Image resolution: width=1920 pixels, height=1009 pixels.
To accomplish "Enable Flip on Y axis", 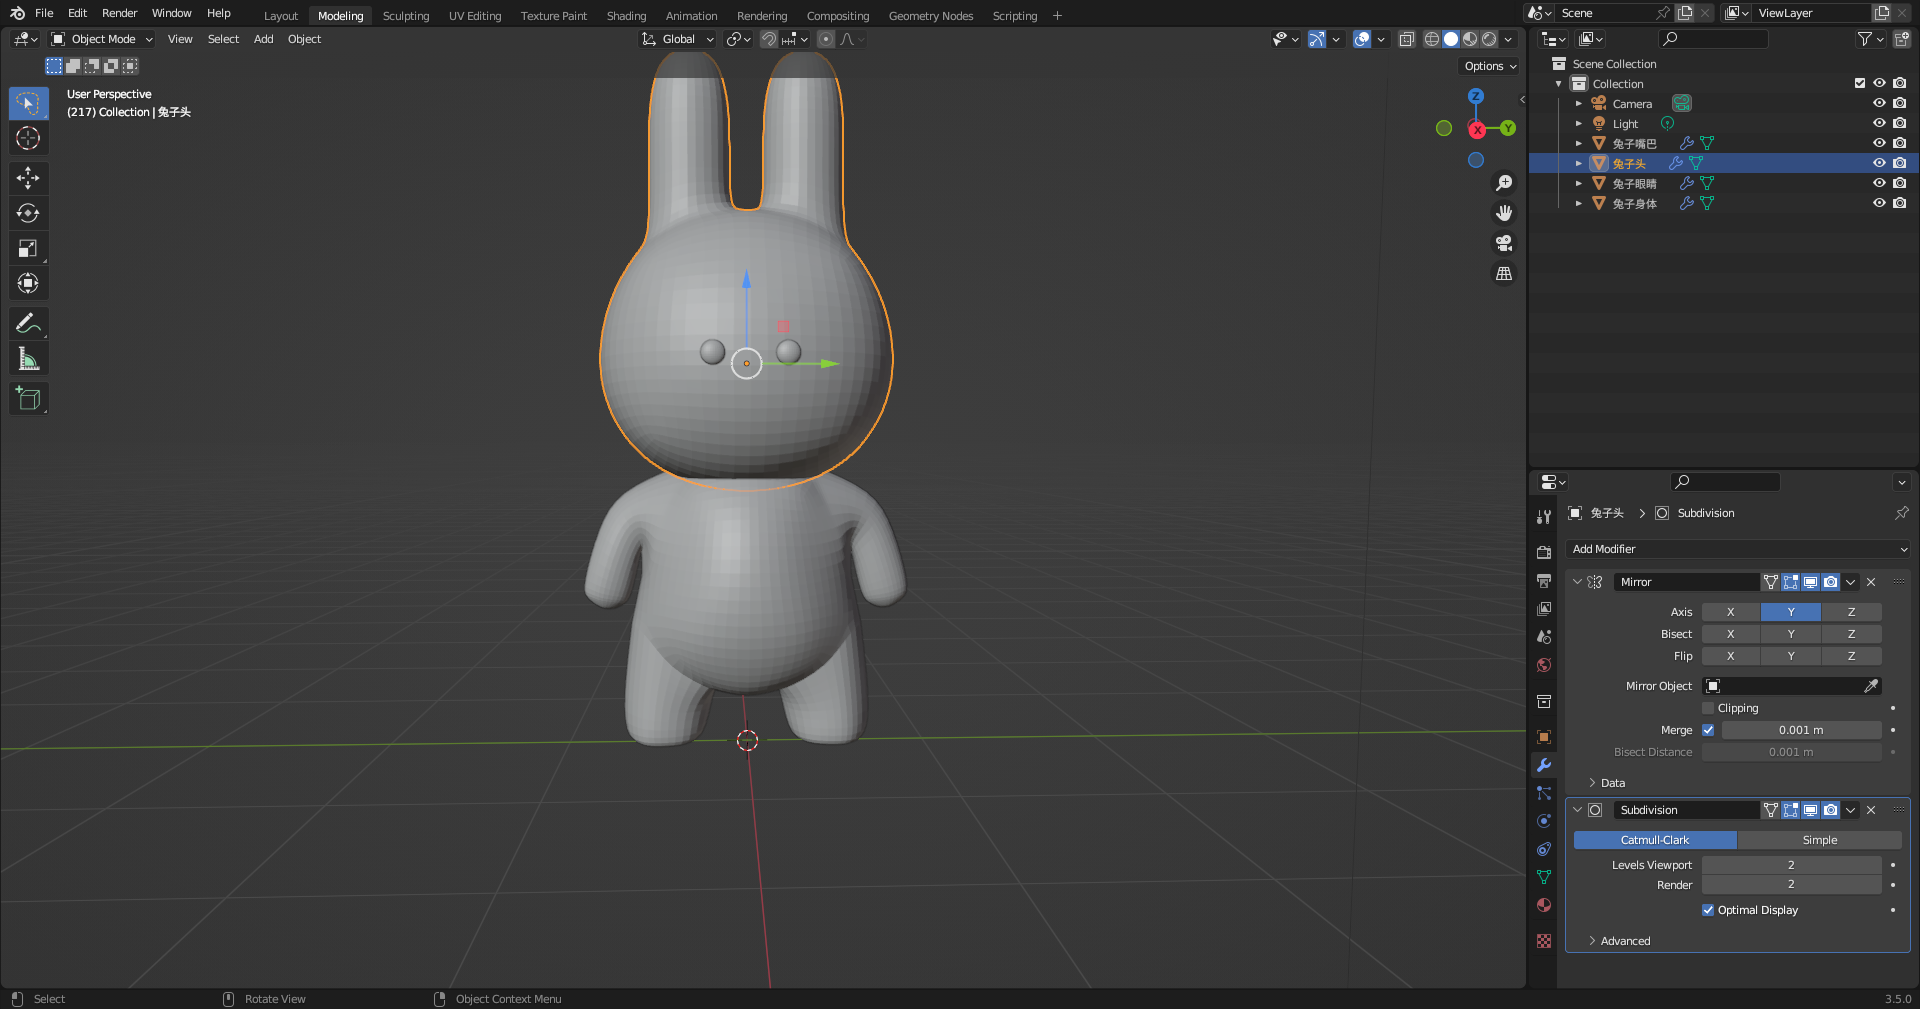I will pyautogui.click(x=1791, y=656).
